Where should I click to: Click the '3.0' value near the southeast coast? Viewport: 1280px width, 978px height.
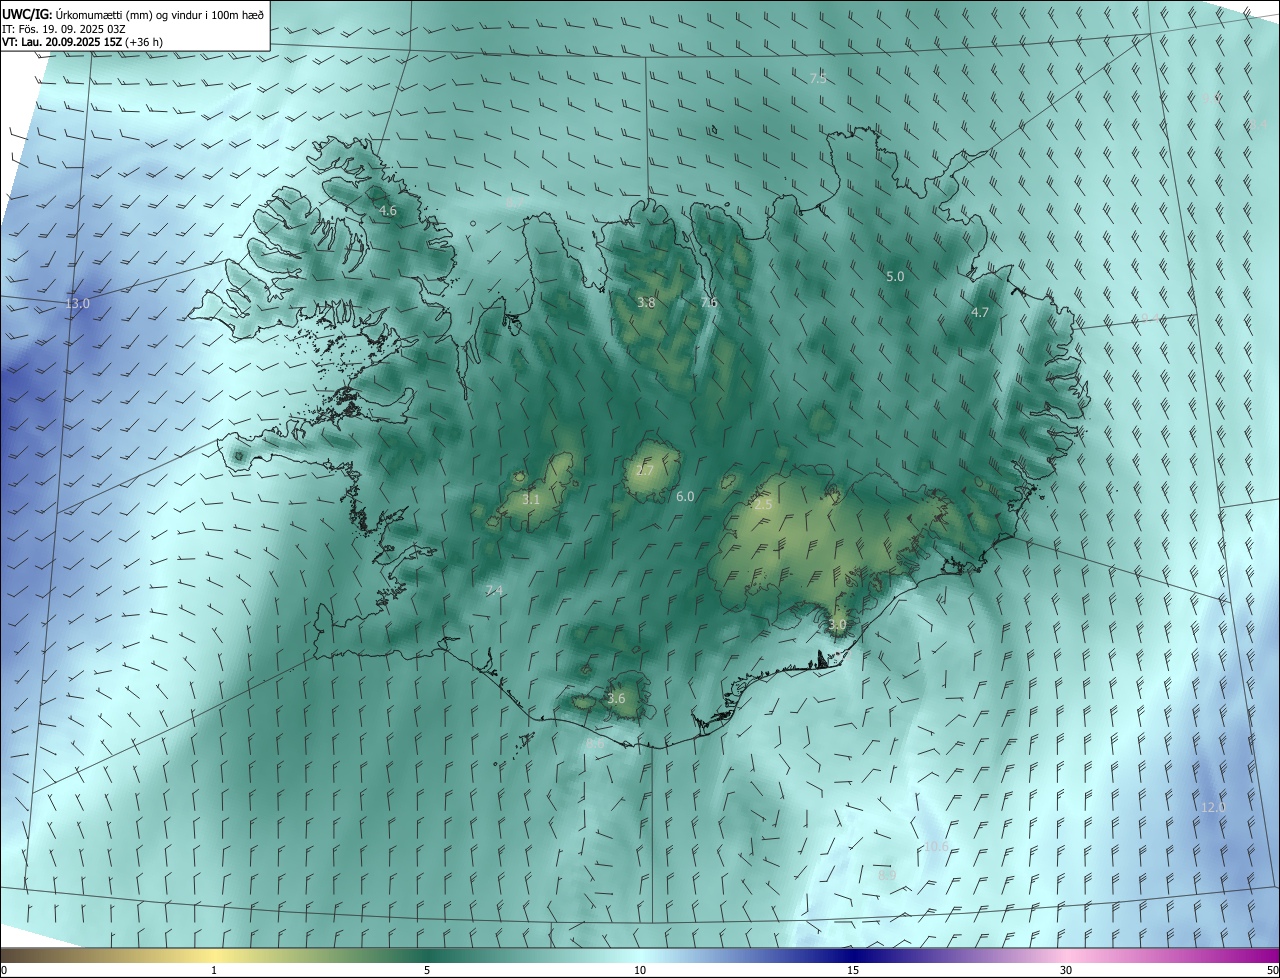point(837,624)
